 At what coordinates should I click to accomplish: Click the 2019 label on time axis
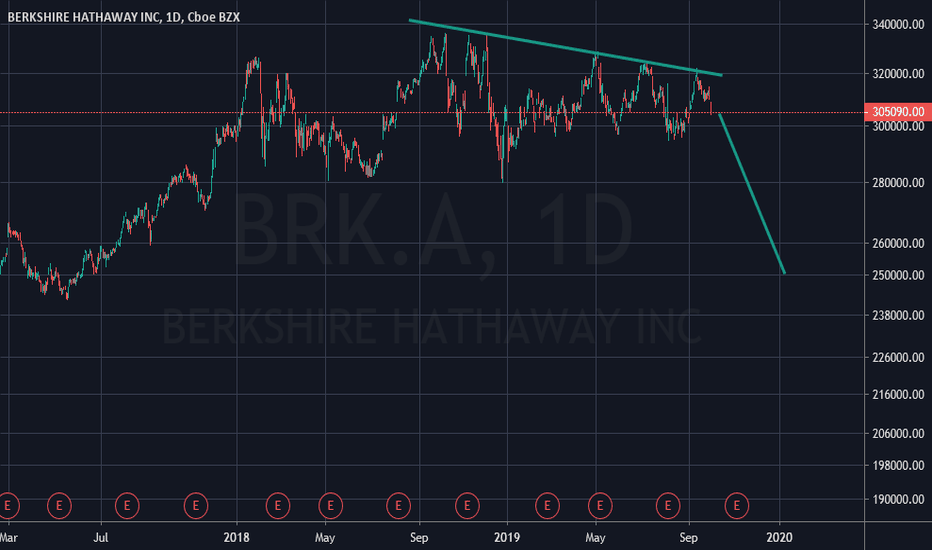(507, 538)
